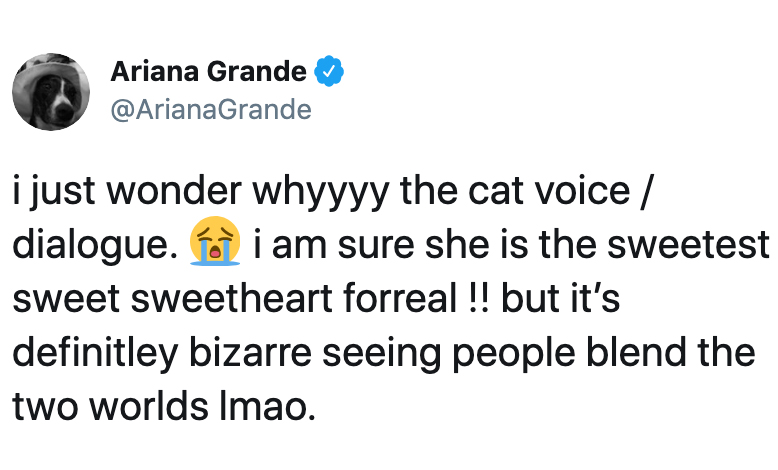Click the word "whyyyy" in the tweet
Image resolution: width=778 pixels, height=470 pixels.
coord(321,193)
